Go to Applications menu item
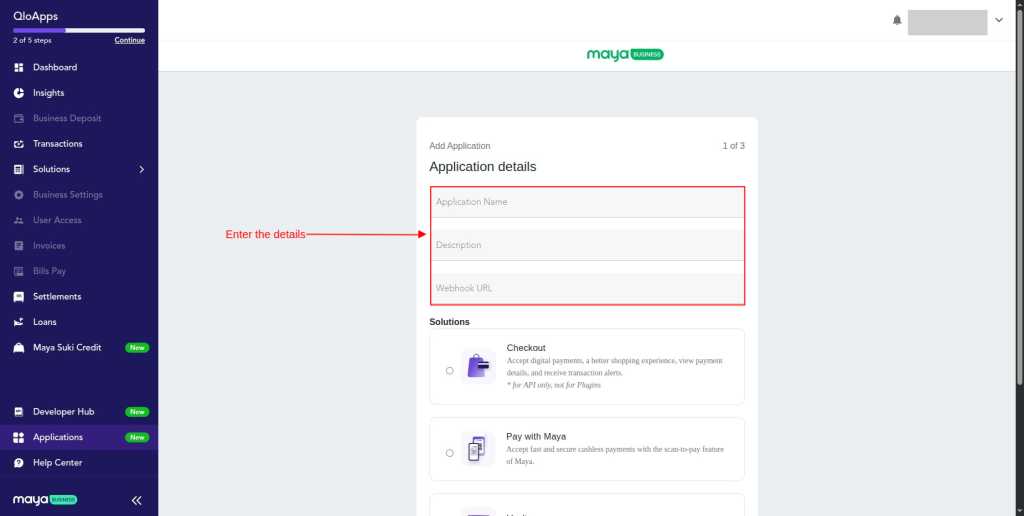This screenshot has width=1024, height=516. [x=58, y=437]
